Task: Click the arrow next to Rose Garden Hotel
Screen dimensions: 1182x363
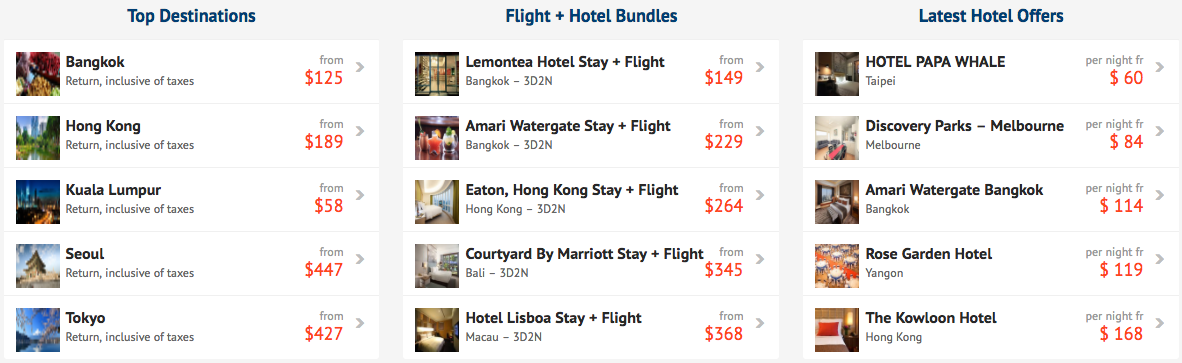Action: tap(1159, 260)
